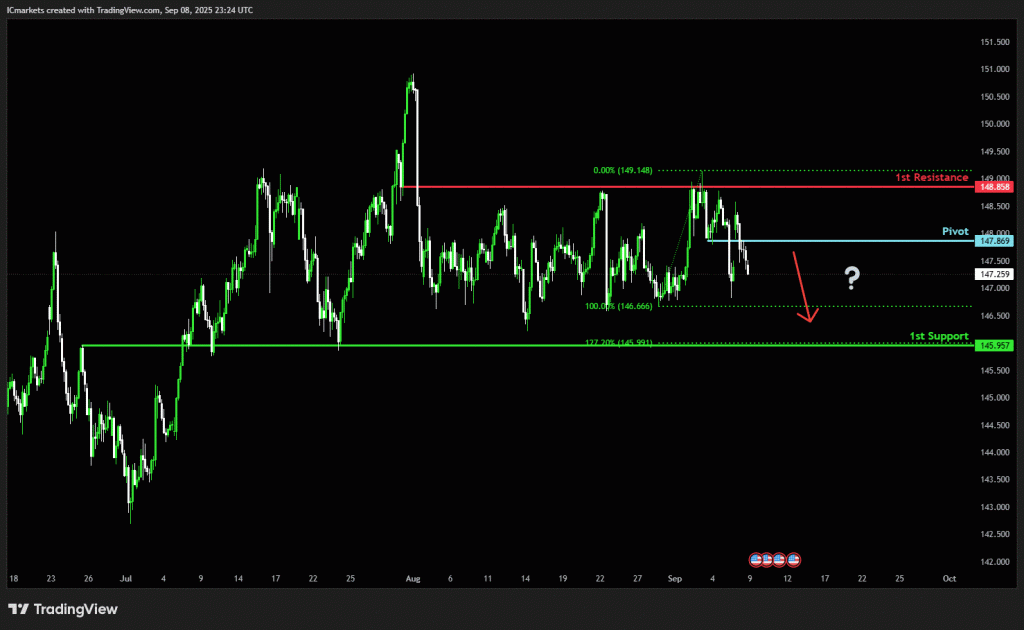Image resolution: width=1024 pixels, height=630 pixels.
Task: Click the Sep label on the time axis
Action: click(x=675, y=578)
